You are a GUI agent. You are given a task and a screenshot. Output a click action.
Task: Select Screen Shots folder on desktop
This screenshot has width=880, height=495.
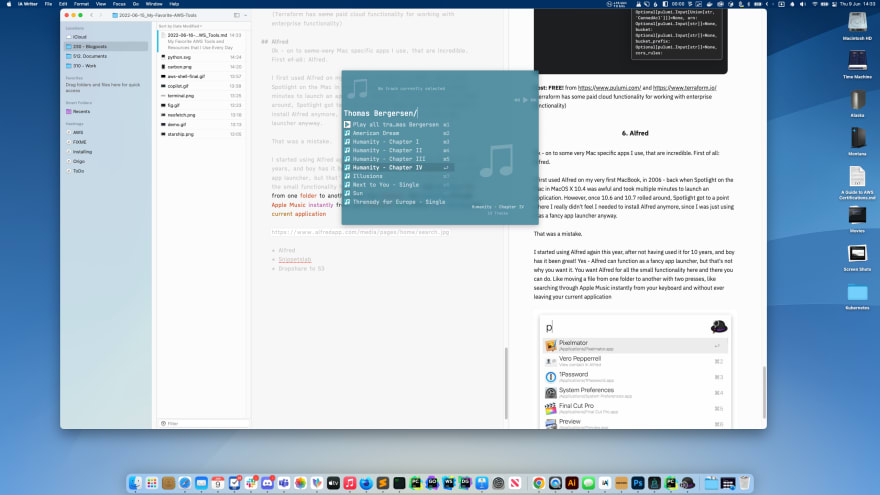(857, 258)
